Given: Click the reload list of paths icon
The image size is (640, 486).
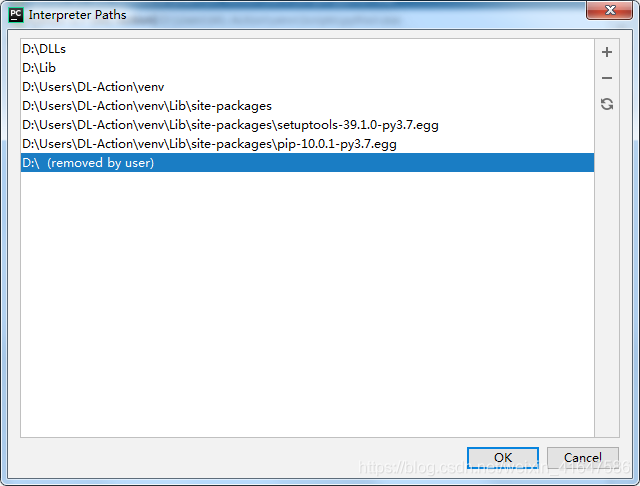Looking at the screenshot, I should 607,104.
